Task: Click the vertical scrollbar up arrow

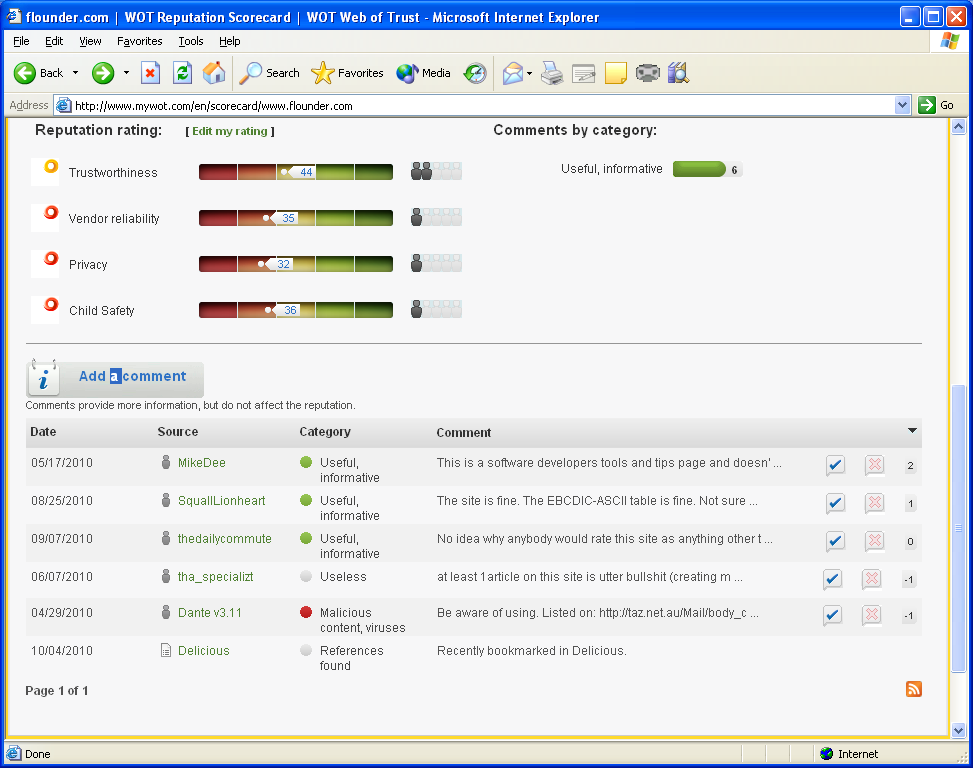Action: click(959, 128)
